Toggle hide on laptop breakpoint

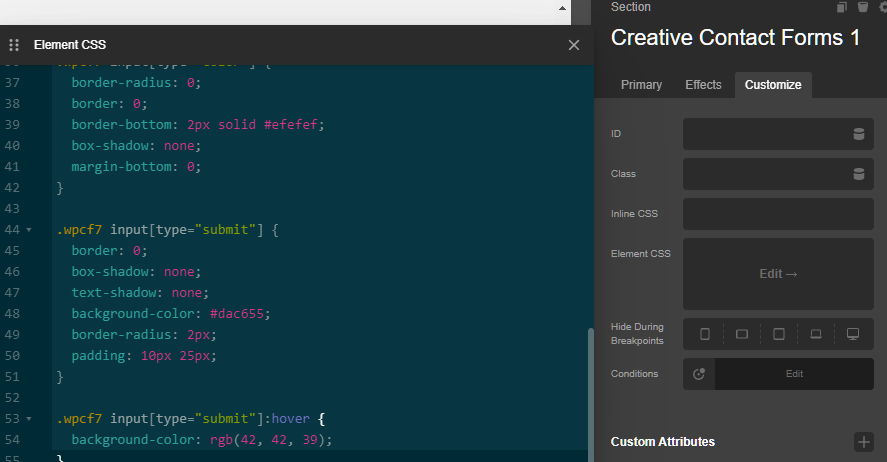point(816,334)
